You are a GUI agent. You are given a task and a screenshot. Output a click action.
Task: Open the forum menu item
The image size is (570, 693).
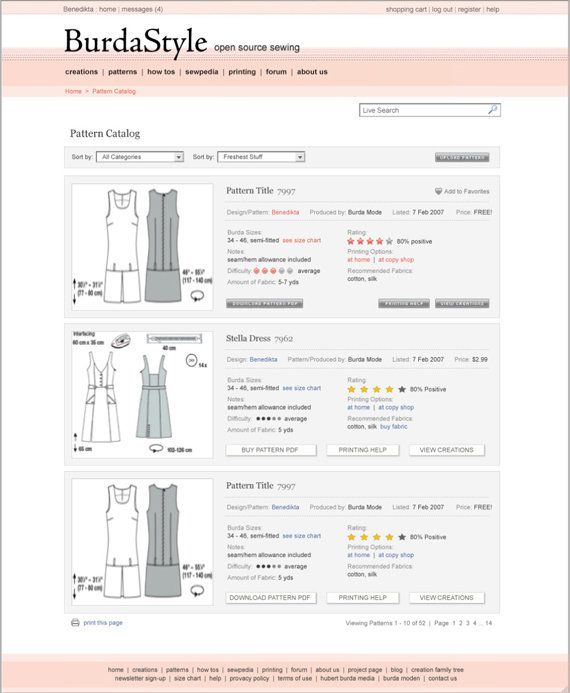click(x=276, y=72)
